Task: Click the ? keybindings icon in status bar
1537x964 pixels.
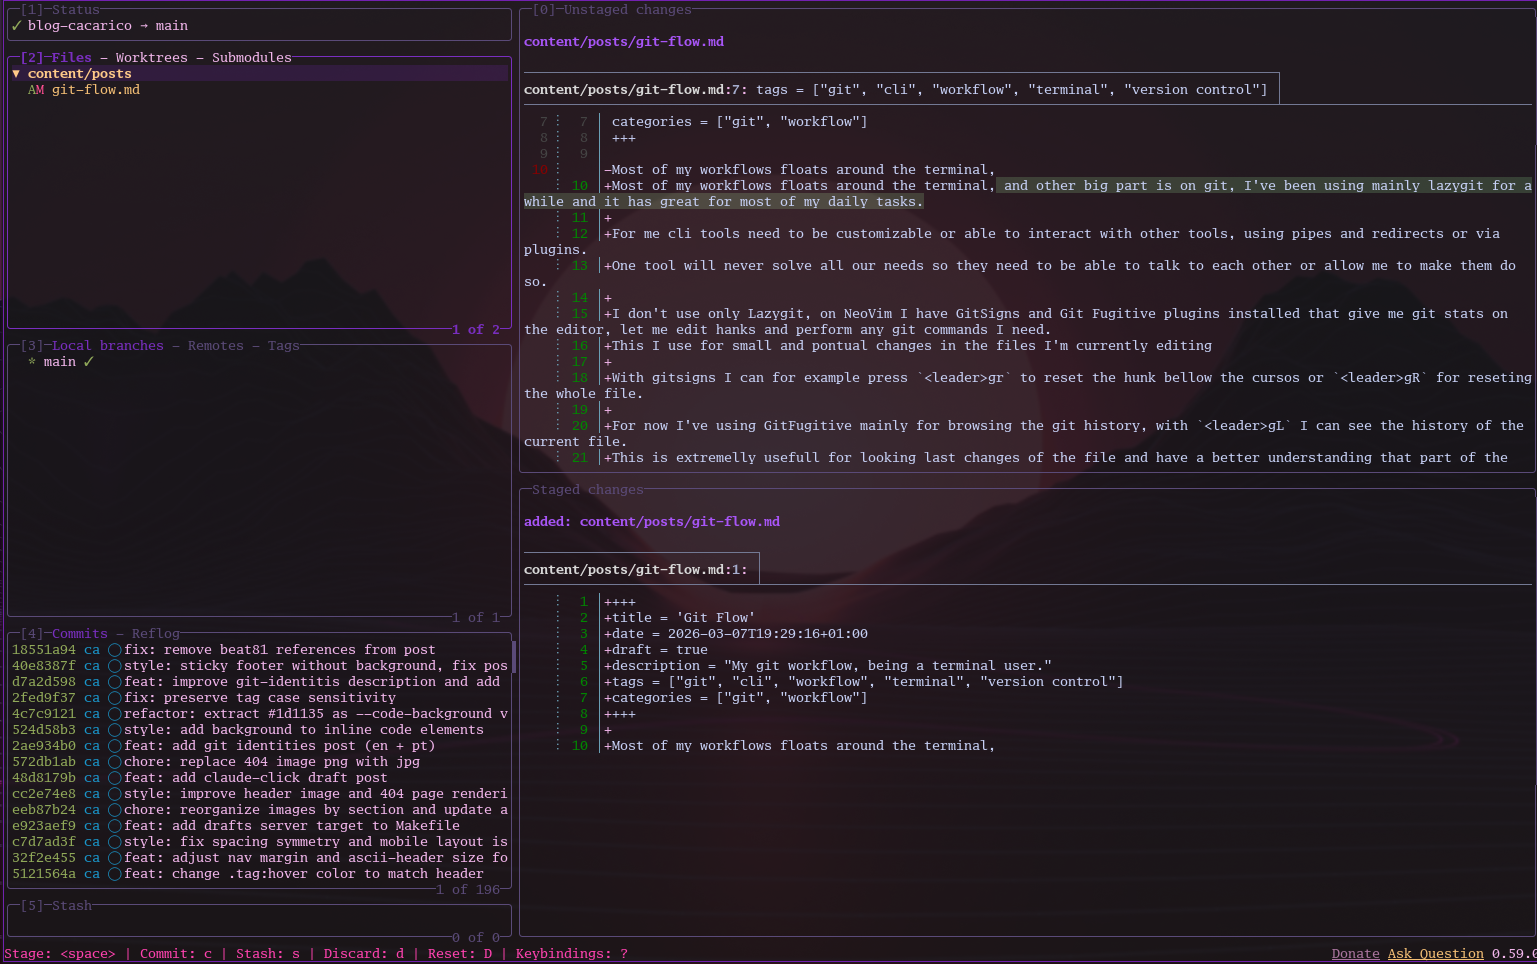Action: click(624, 953)
